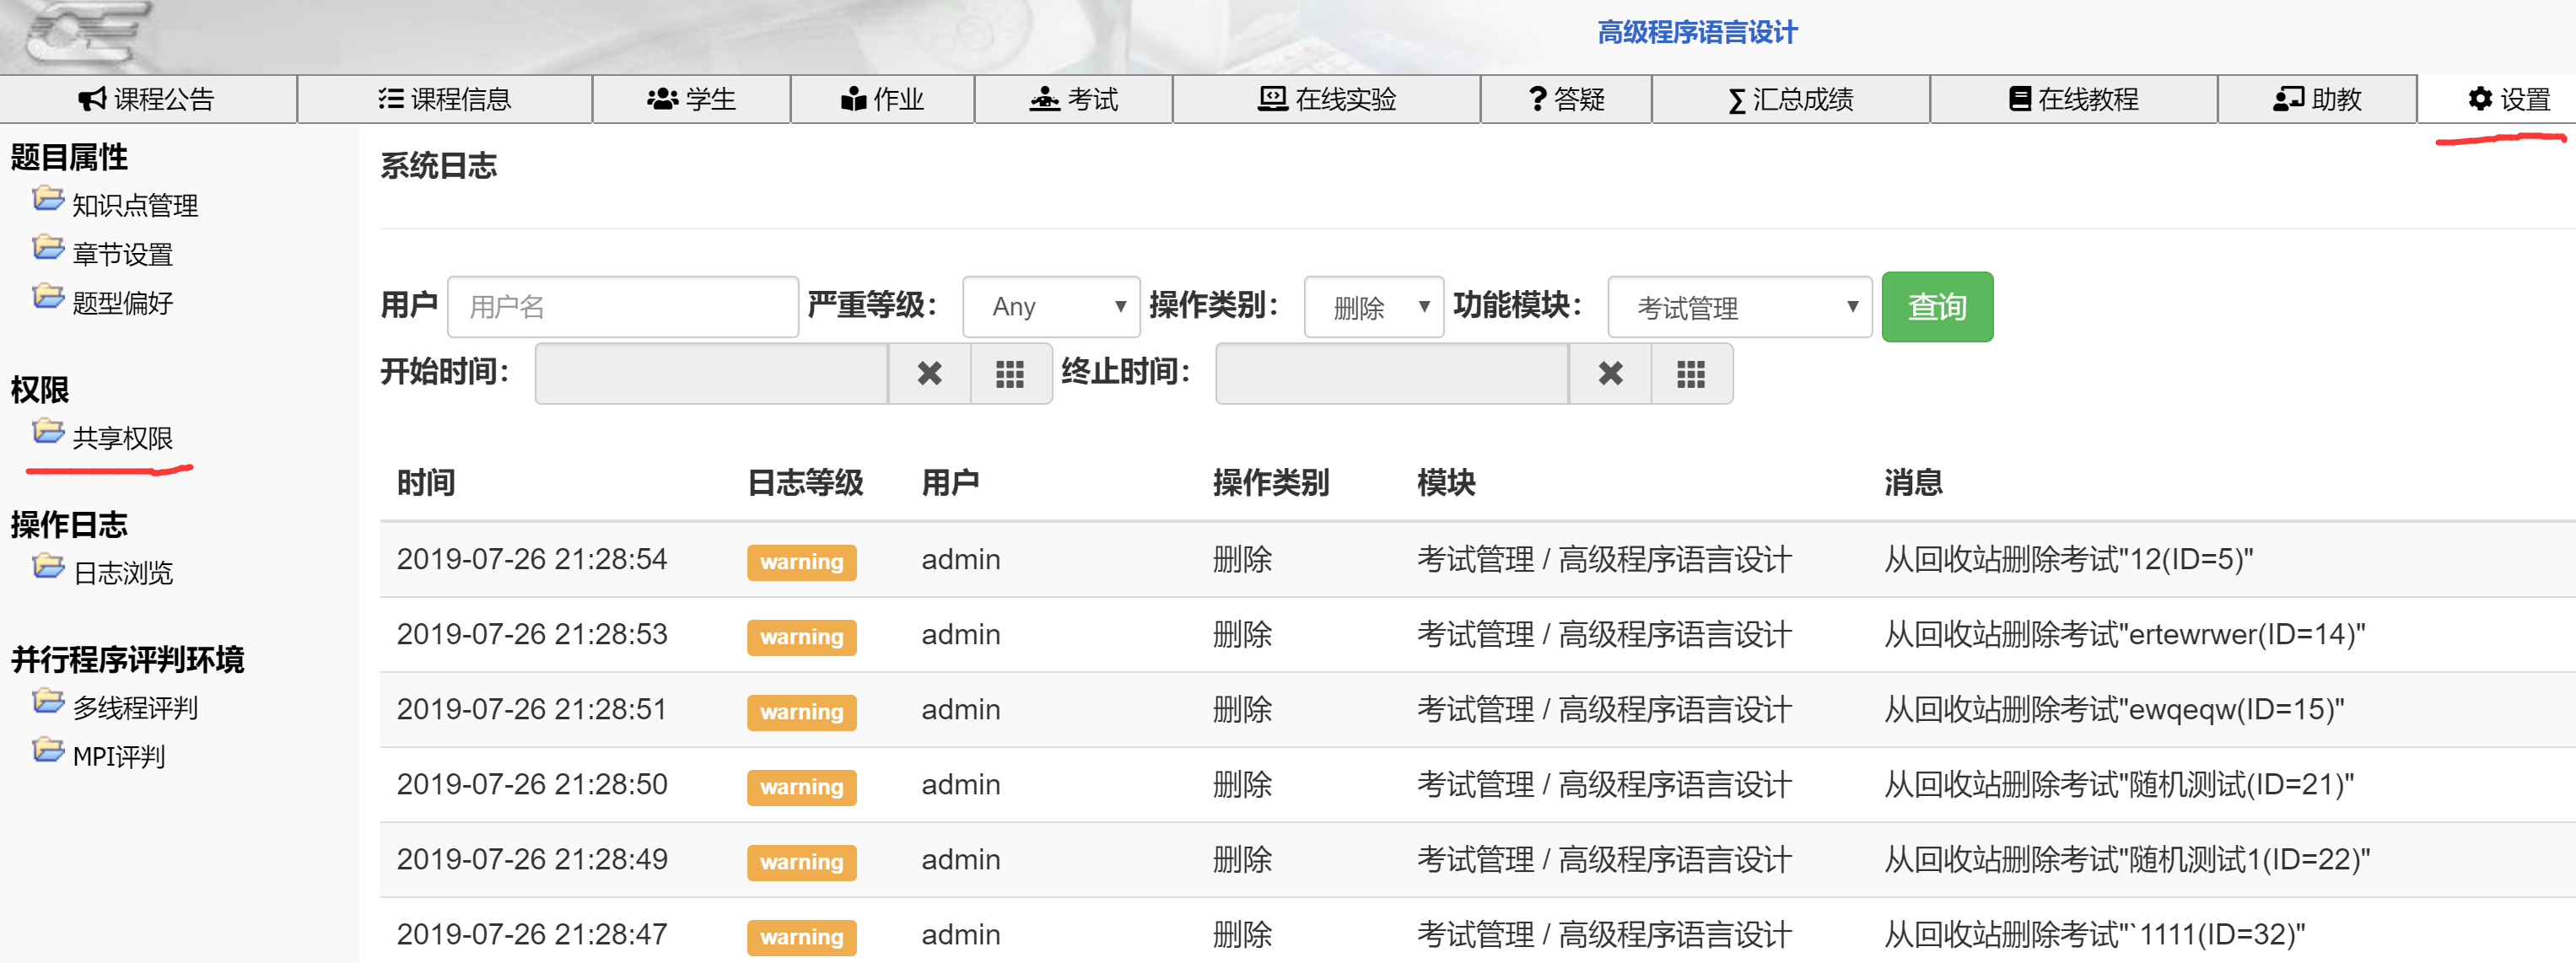This screenshot has width=2576, height=963.
Task: Click into the 用户名 input field
Action: point(622,307)
